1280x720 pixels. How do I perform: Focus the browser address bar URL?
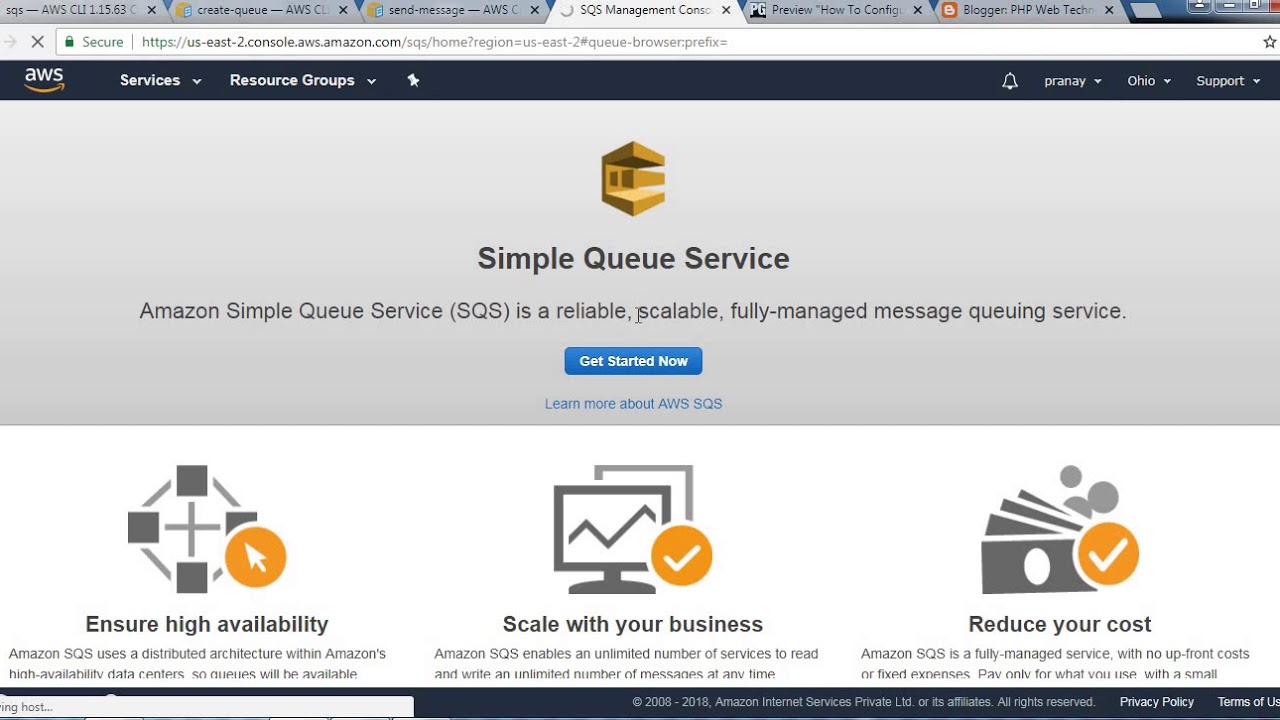pyautogui.click(x=435, y=42)
